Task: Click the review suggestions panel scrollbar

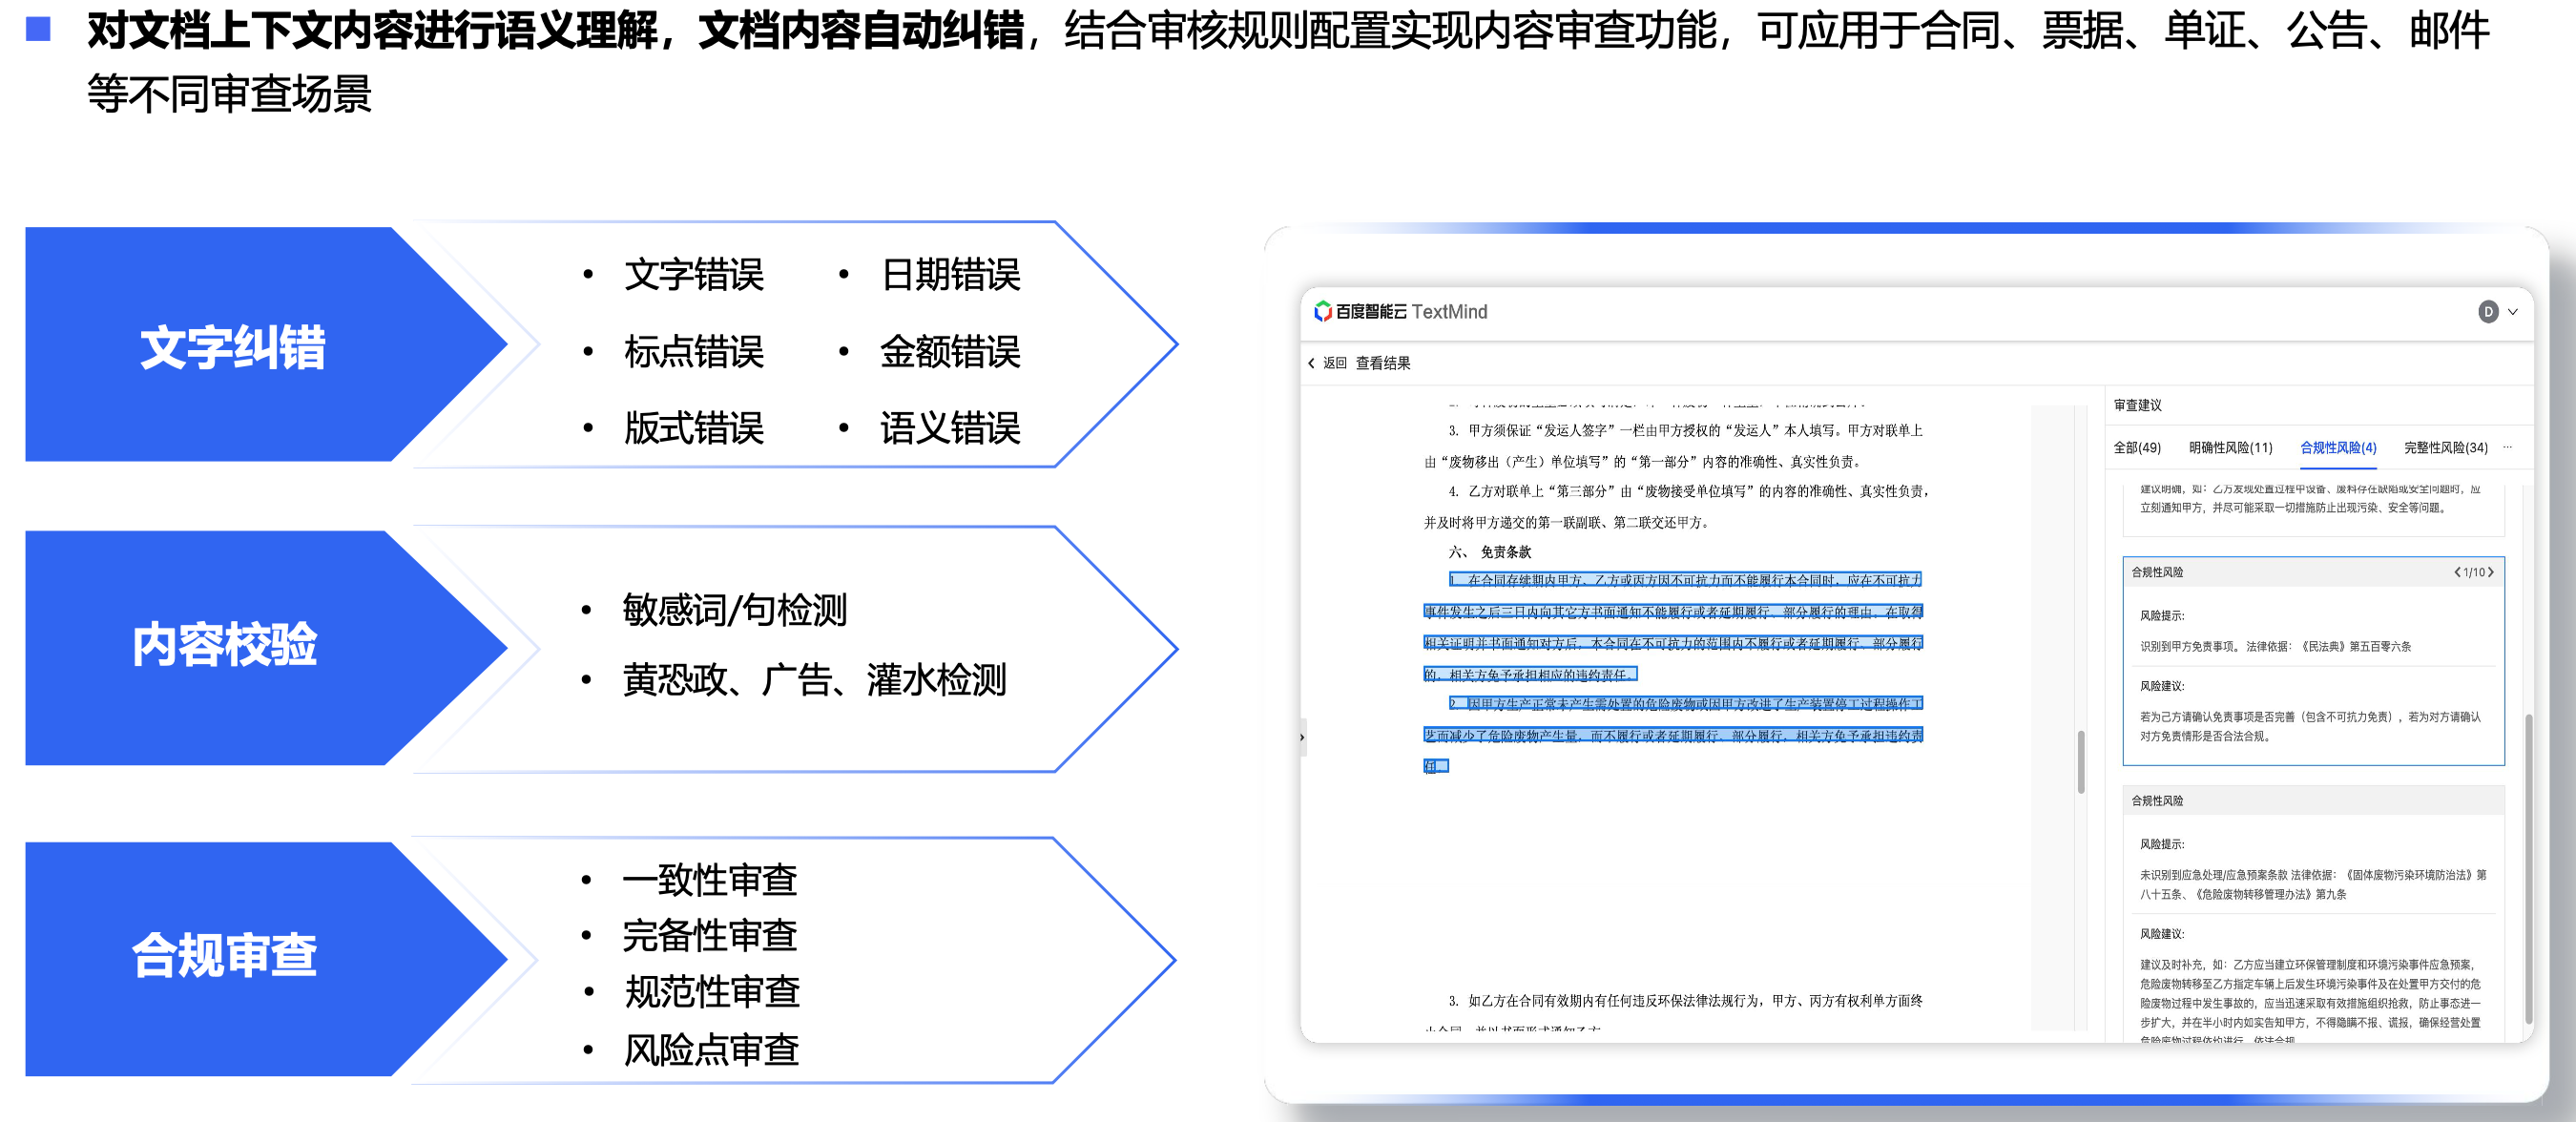Action: (x=2528, y=868)
